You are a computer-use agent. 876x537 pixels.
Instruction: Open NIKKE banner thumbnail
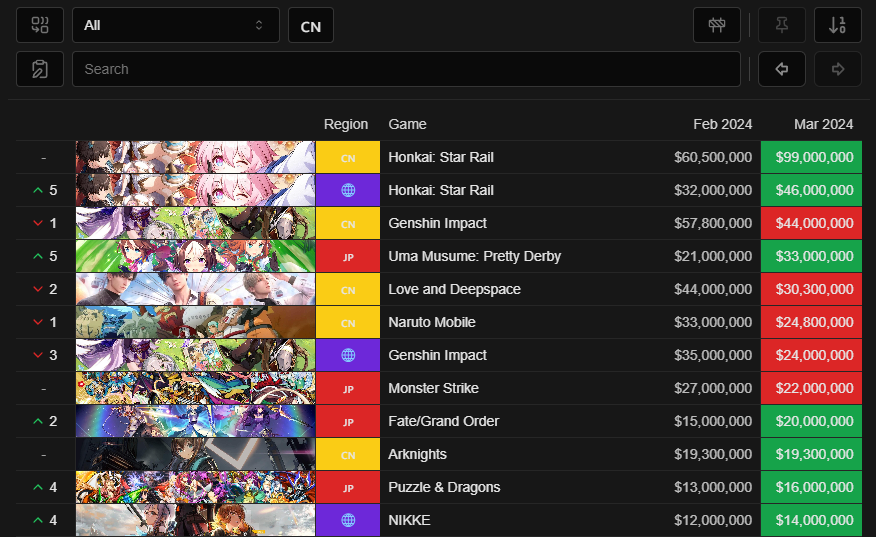(196, 520)
